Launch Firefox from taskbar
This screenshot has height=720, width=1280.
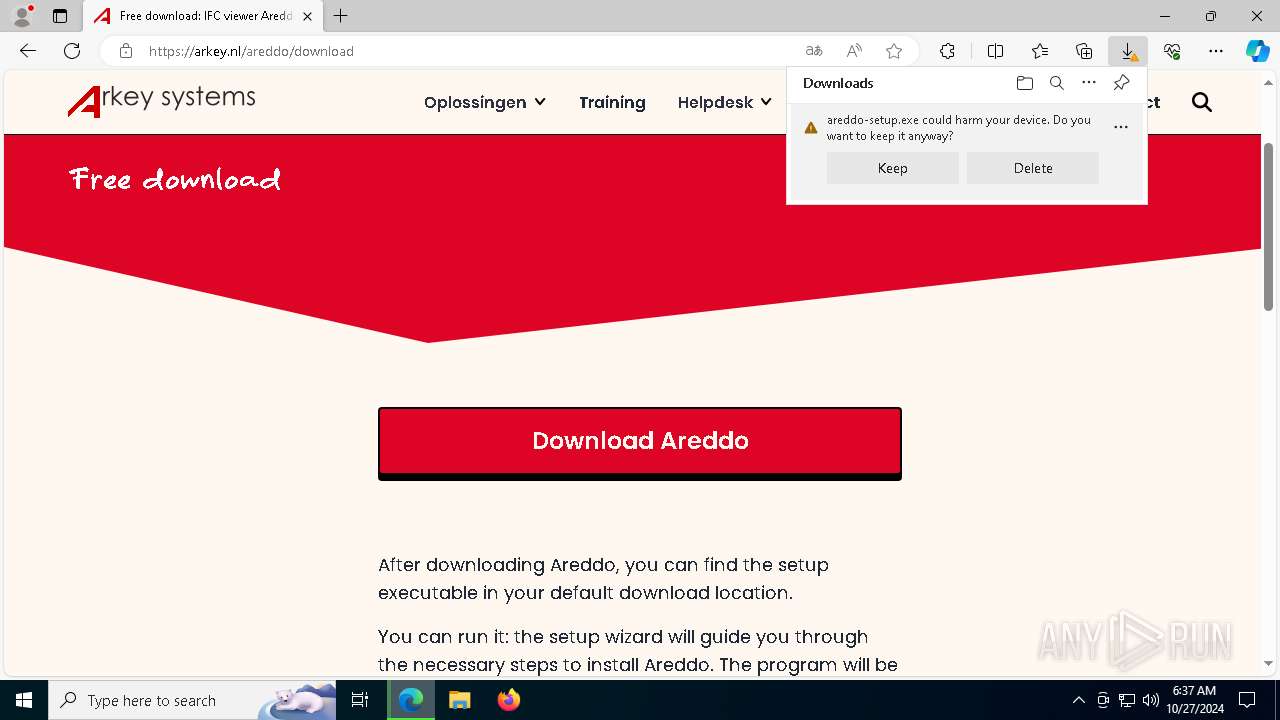pyautogui.click(x=509, y=700)
